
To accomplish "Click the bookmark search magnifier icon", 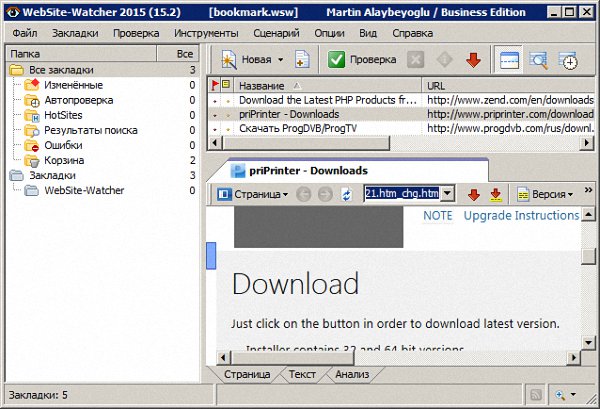I will click(538, 60).
